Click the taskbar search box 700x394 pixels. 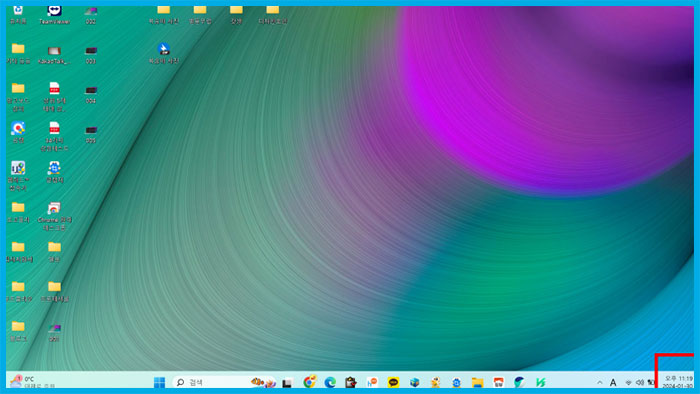click(x=225, y=382)
